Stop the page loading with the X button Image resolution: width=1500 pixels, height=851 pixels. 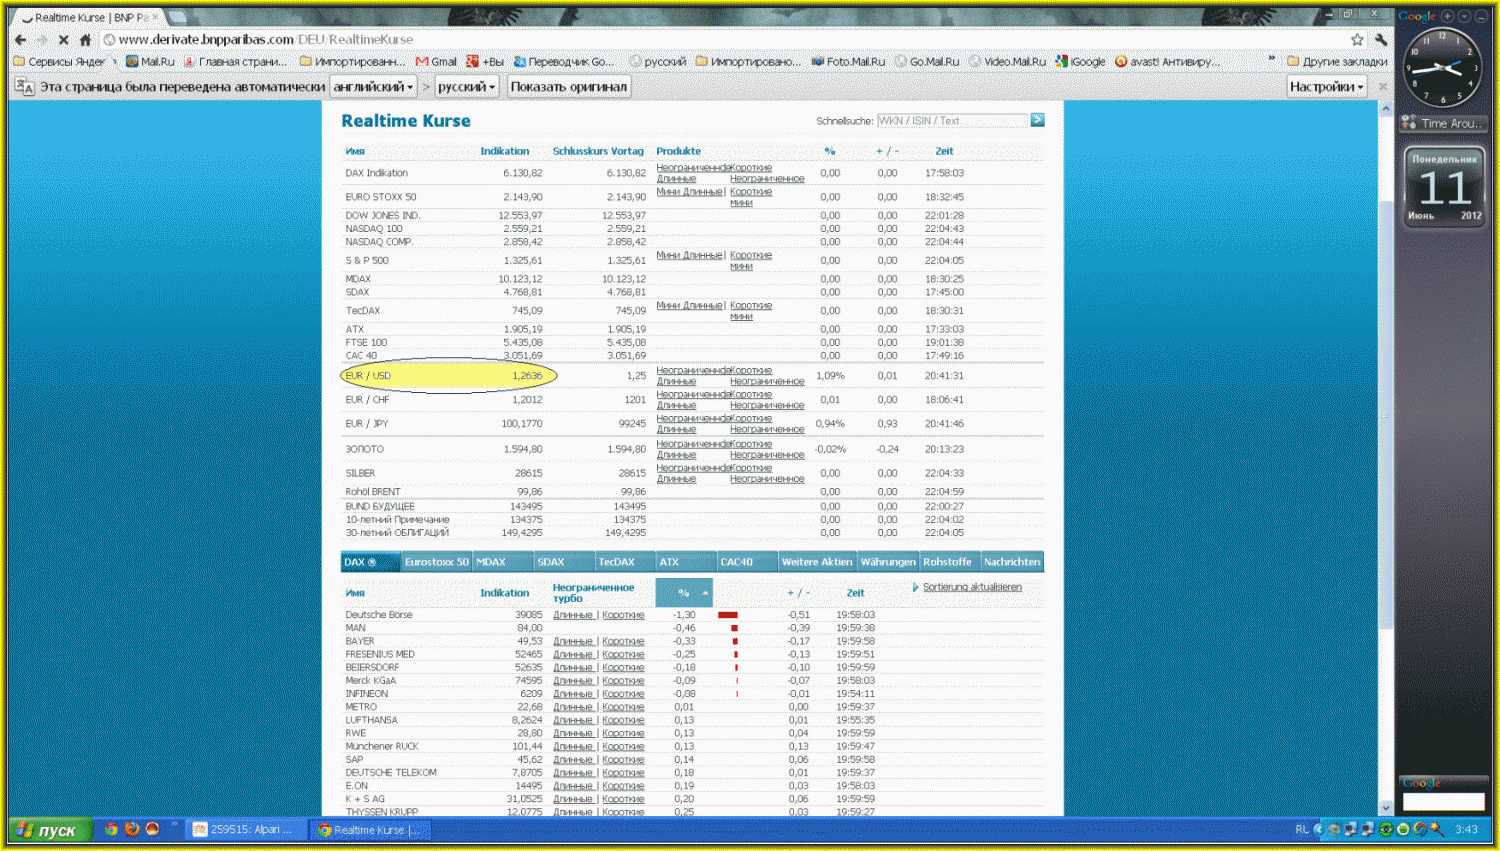coord(63,40)
